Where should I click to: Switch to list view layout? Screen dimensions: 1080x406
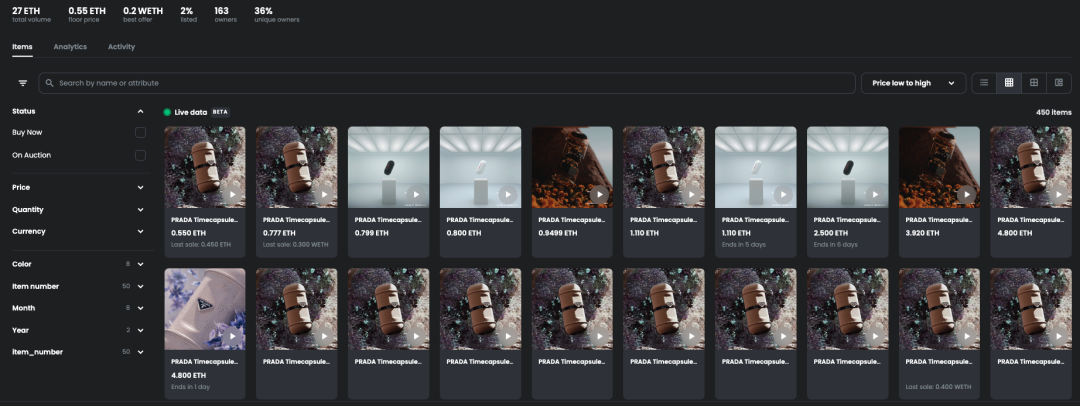pos(984,83)
